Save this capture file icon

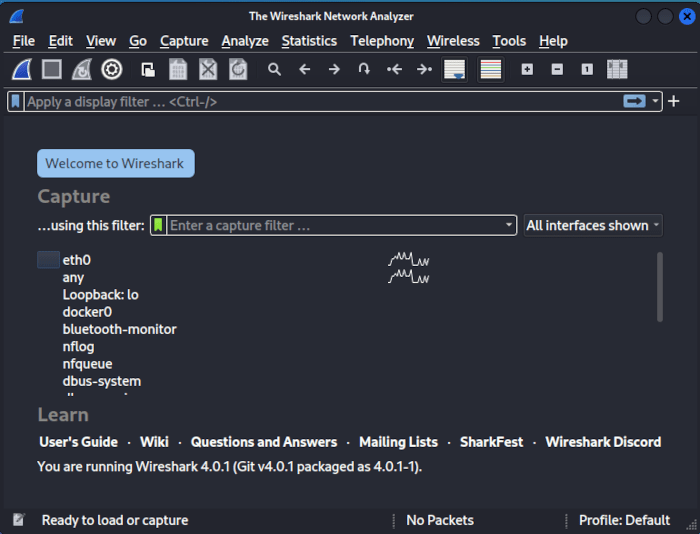pos(178,70)
